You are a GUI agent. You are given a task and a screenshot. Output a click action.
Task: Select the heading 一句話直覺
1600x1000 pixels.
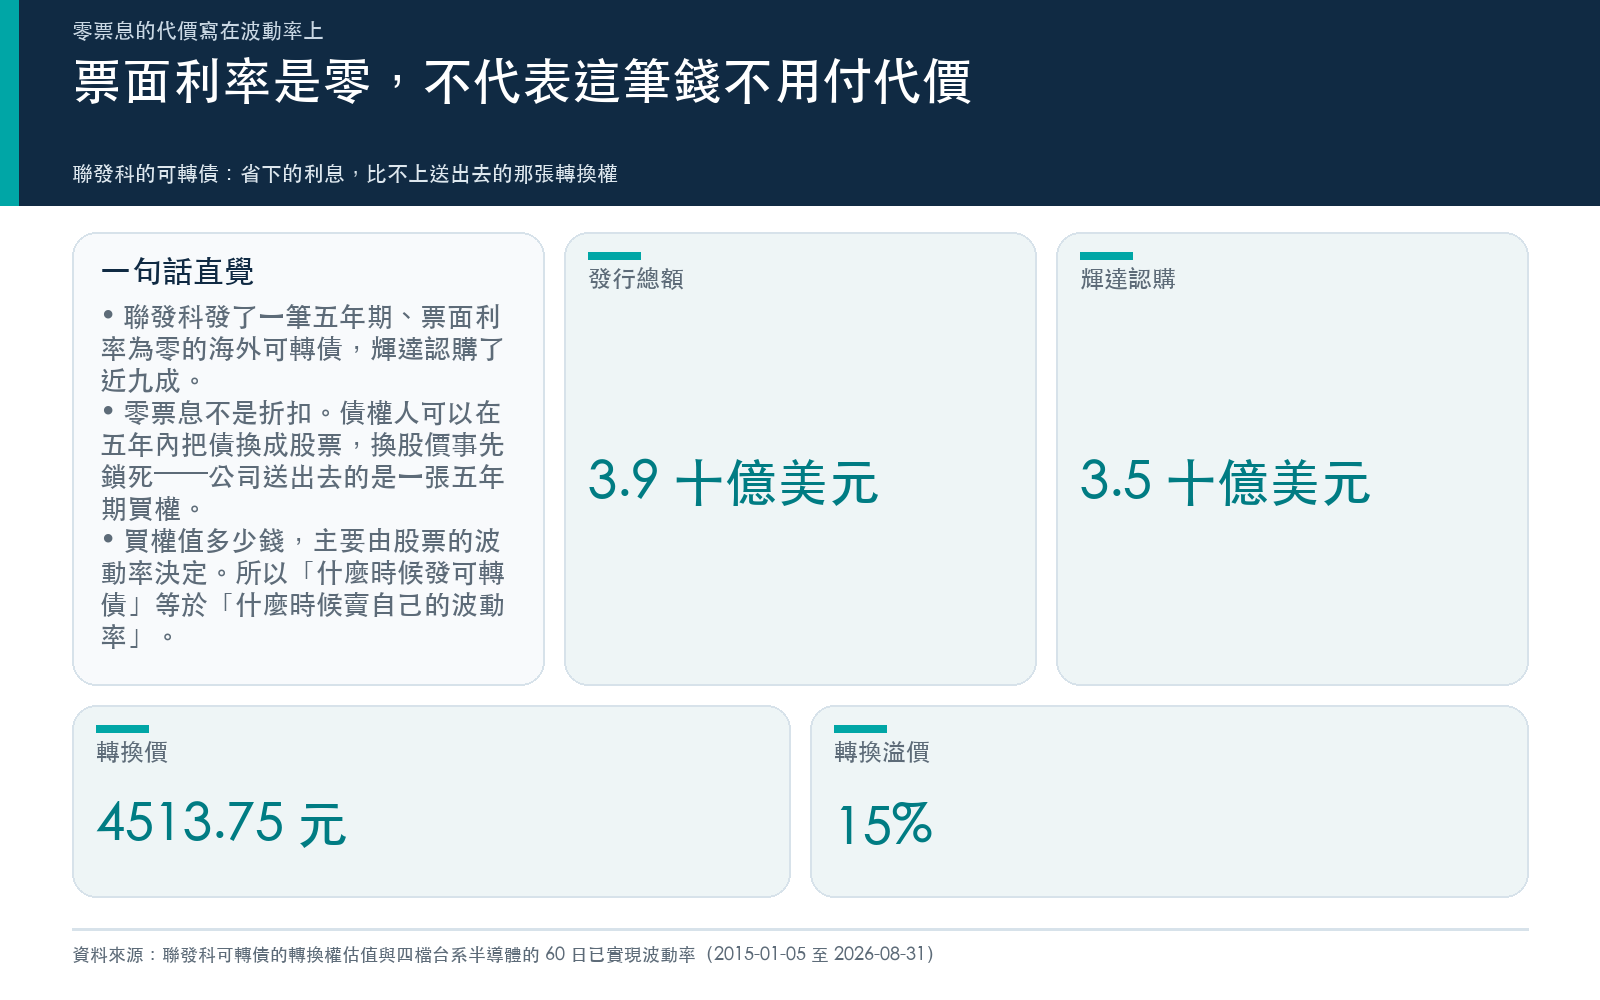[x=177, y=271]
